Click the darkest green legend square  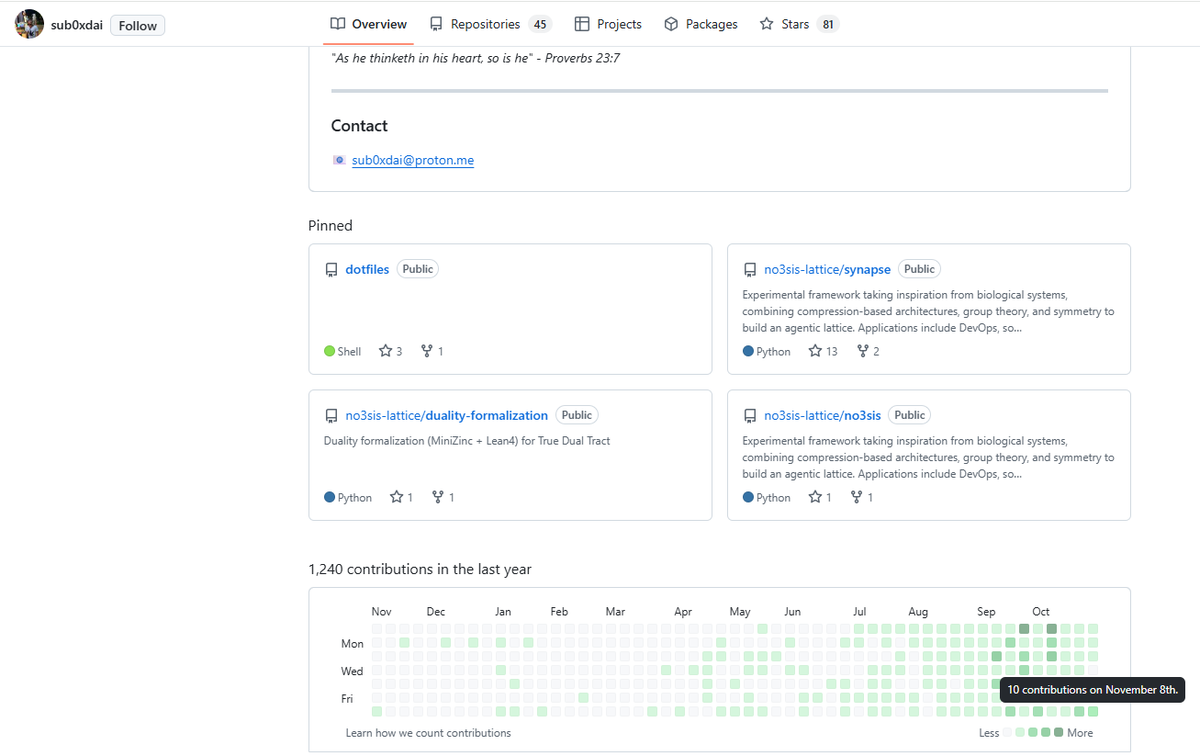tap(1058, 733)
